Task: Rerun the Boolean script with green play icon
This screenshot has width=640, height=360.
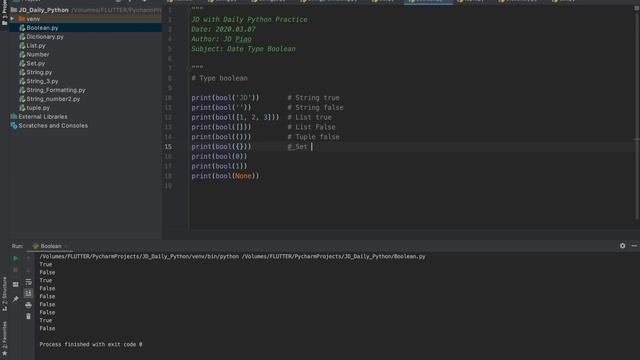Action: 16,258
